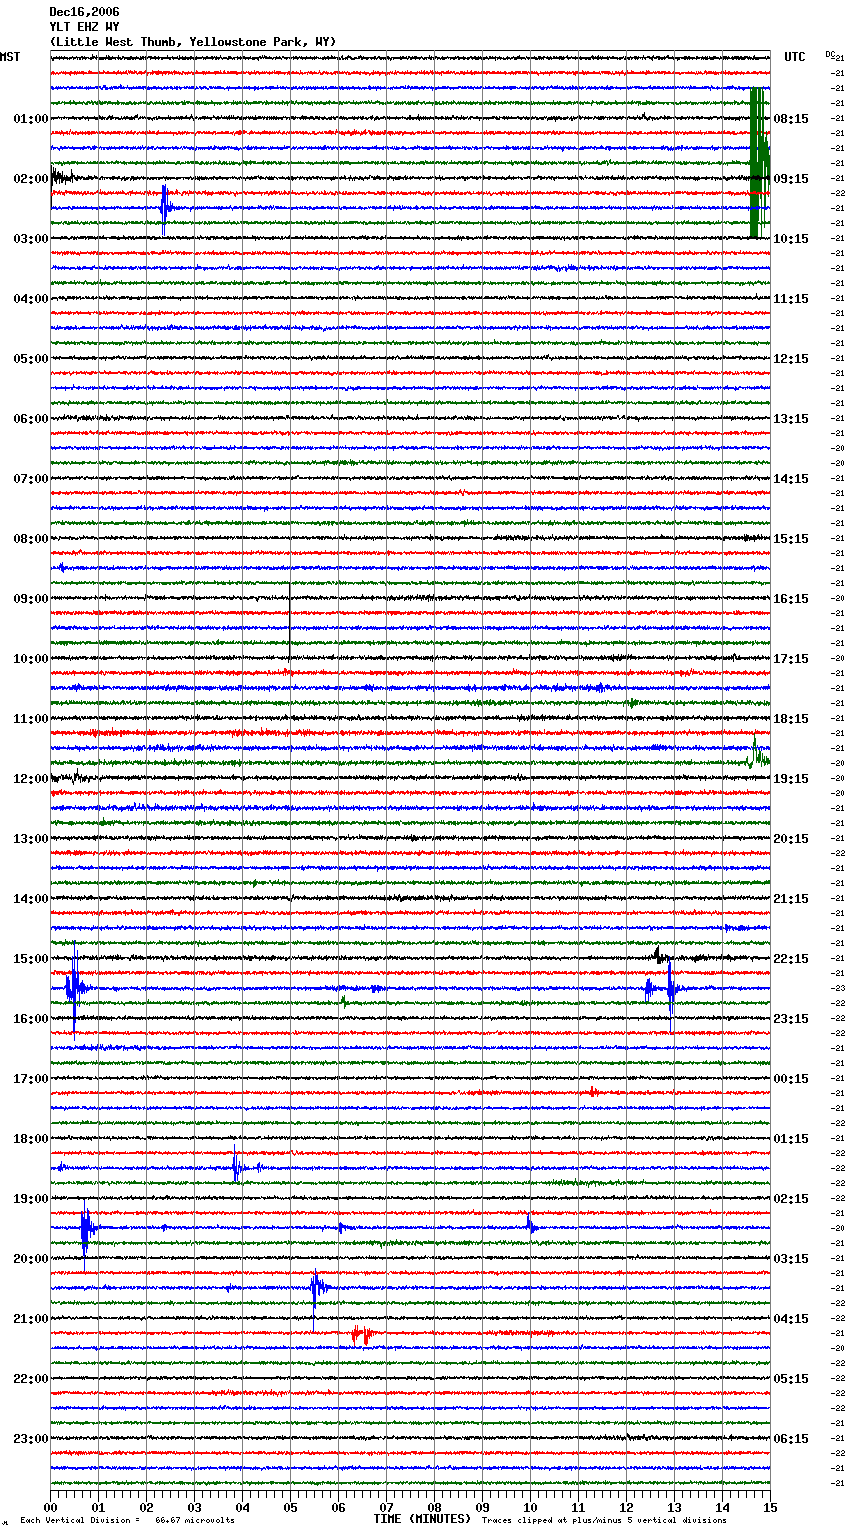Viewport: 850px width, 1534px height.
Task: Click the 19:15 UTC time label
Action: tap(791, 779)
